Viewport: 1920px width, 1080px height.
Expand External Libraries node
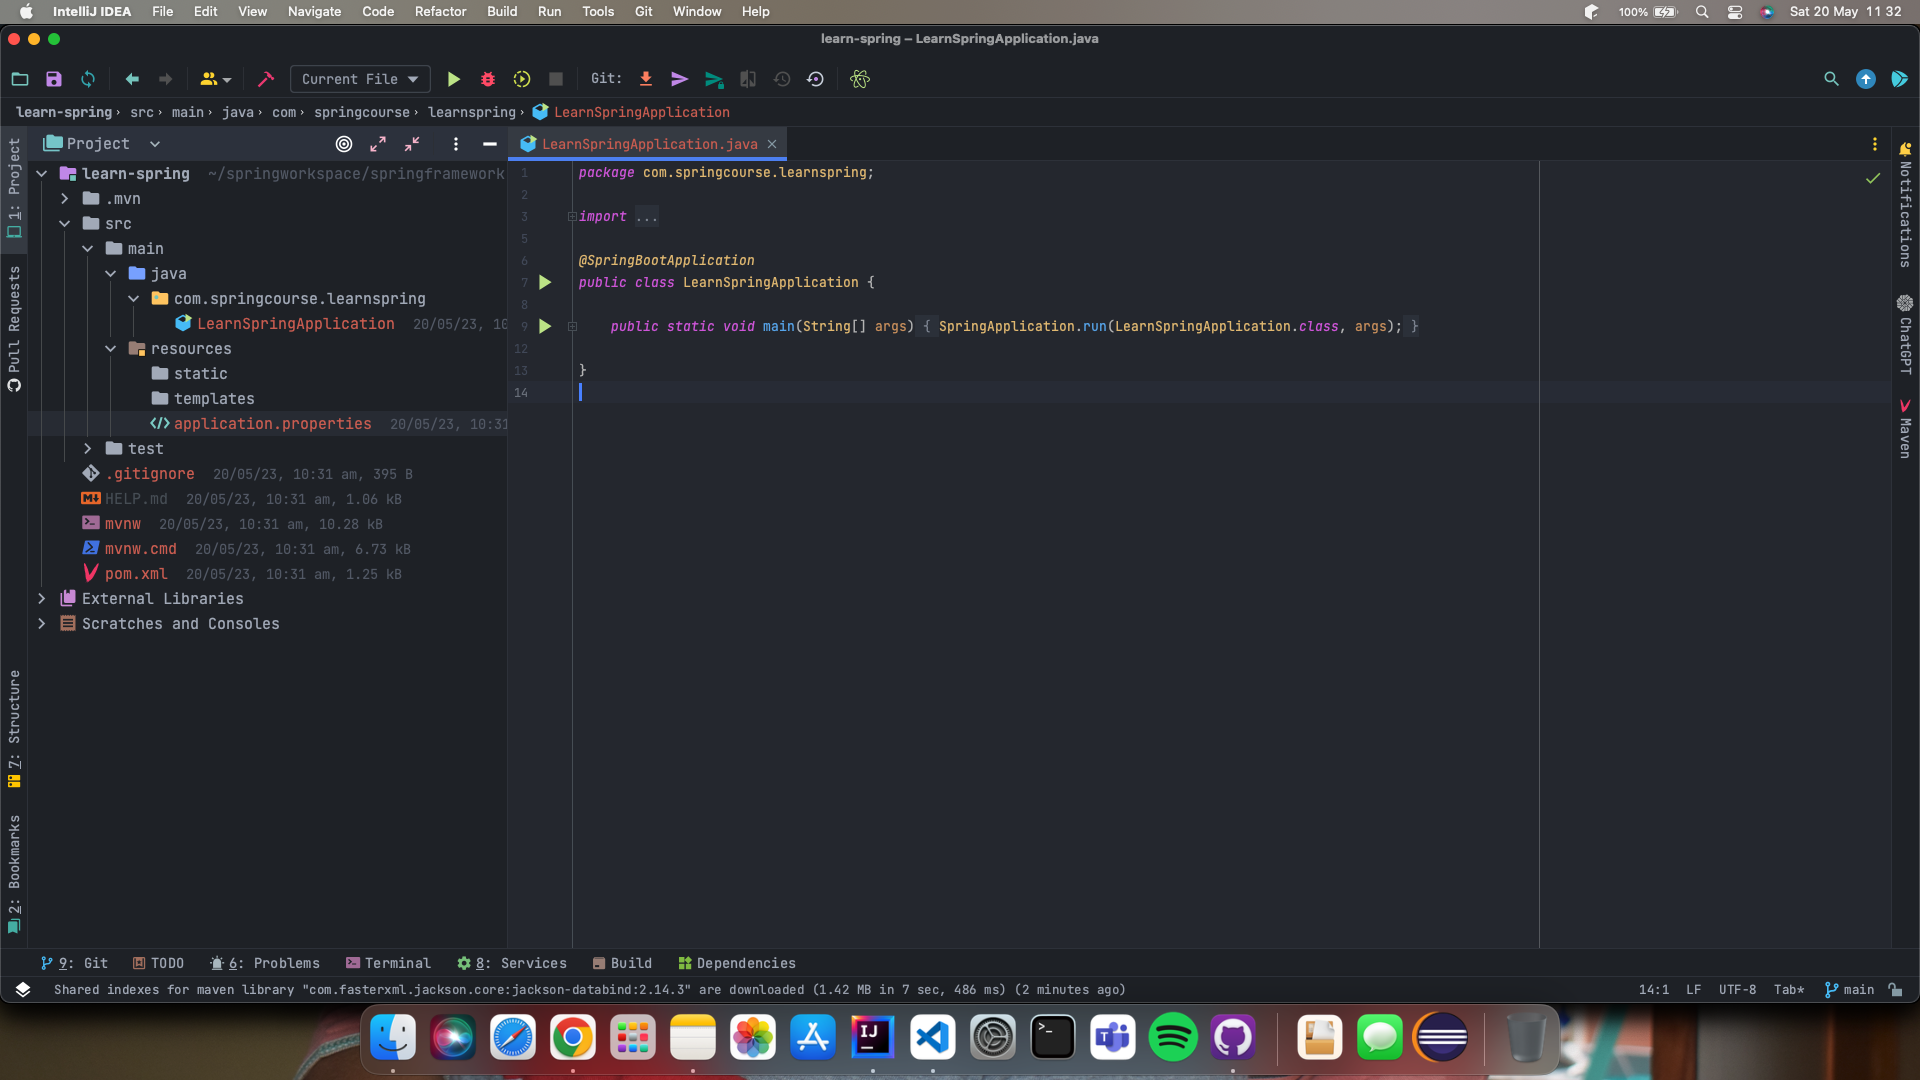tap(42, 599)
